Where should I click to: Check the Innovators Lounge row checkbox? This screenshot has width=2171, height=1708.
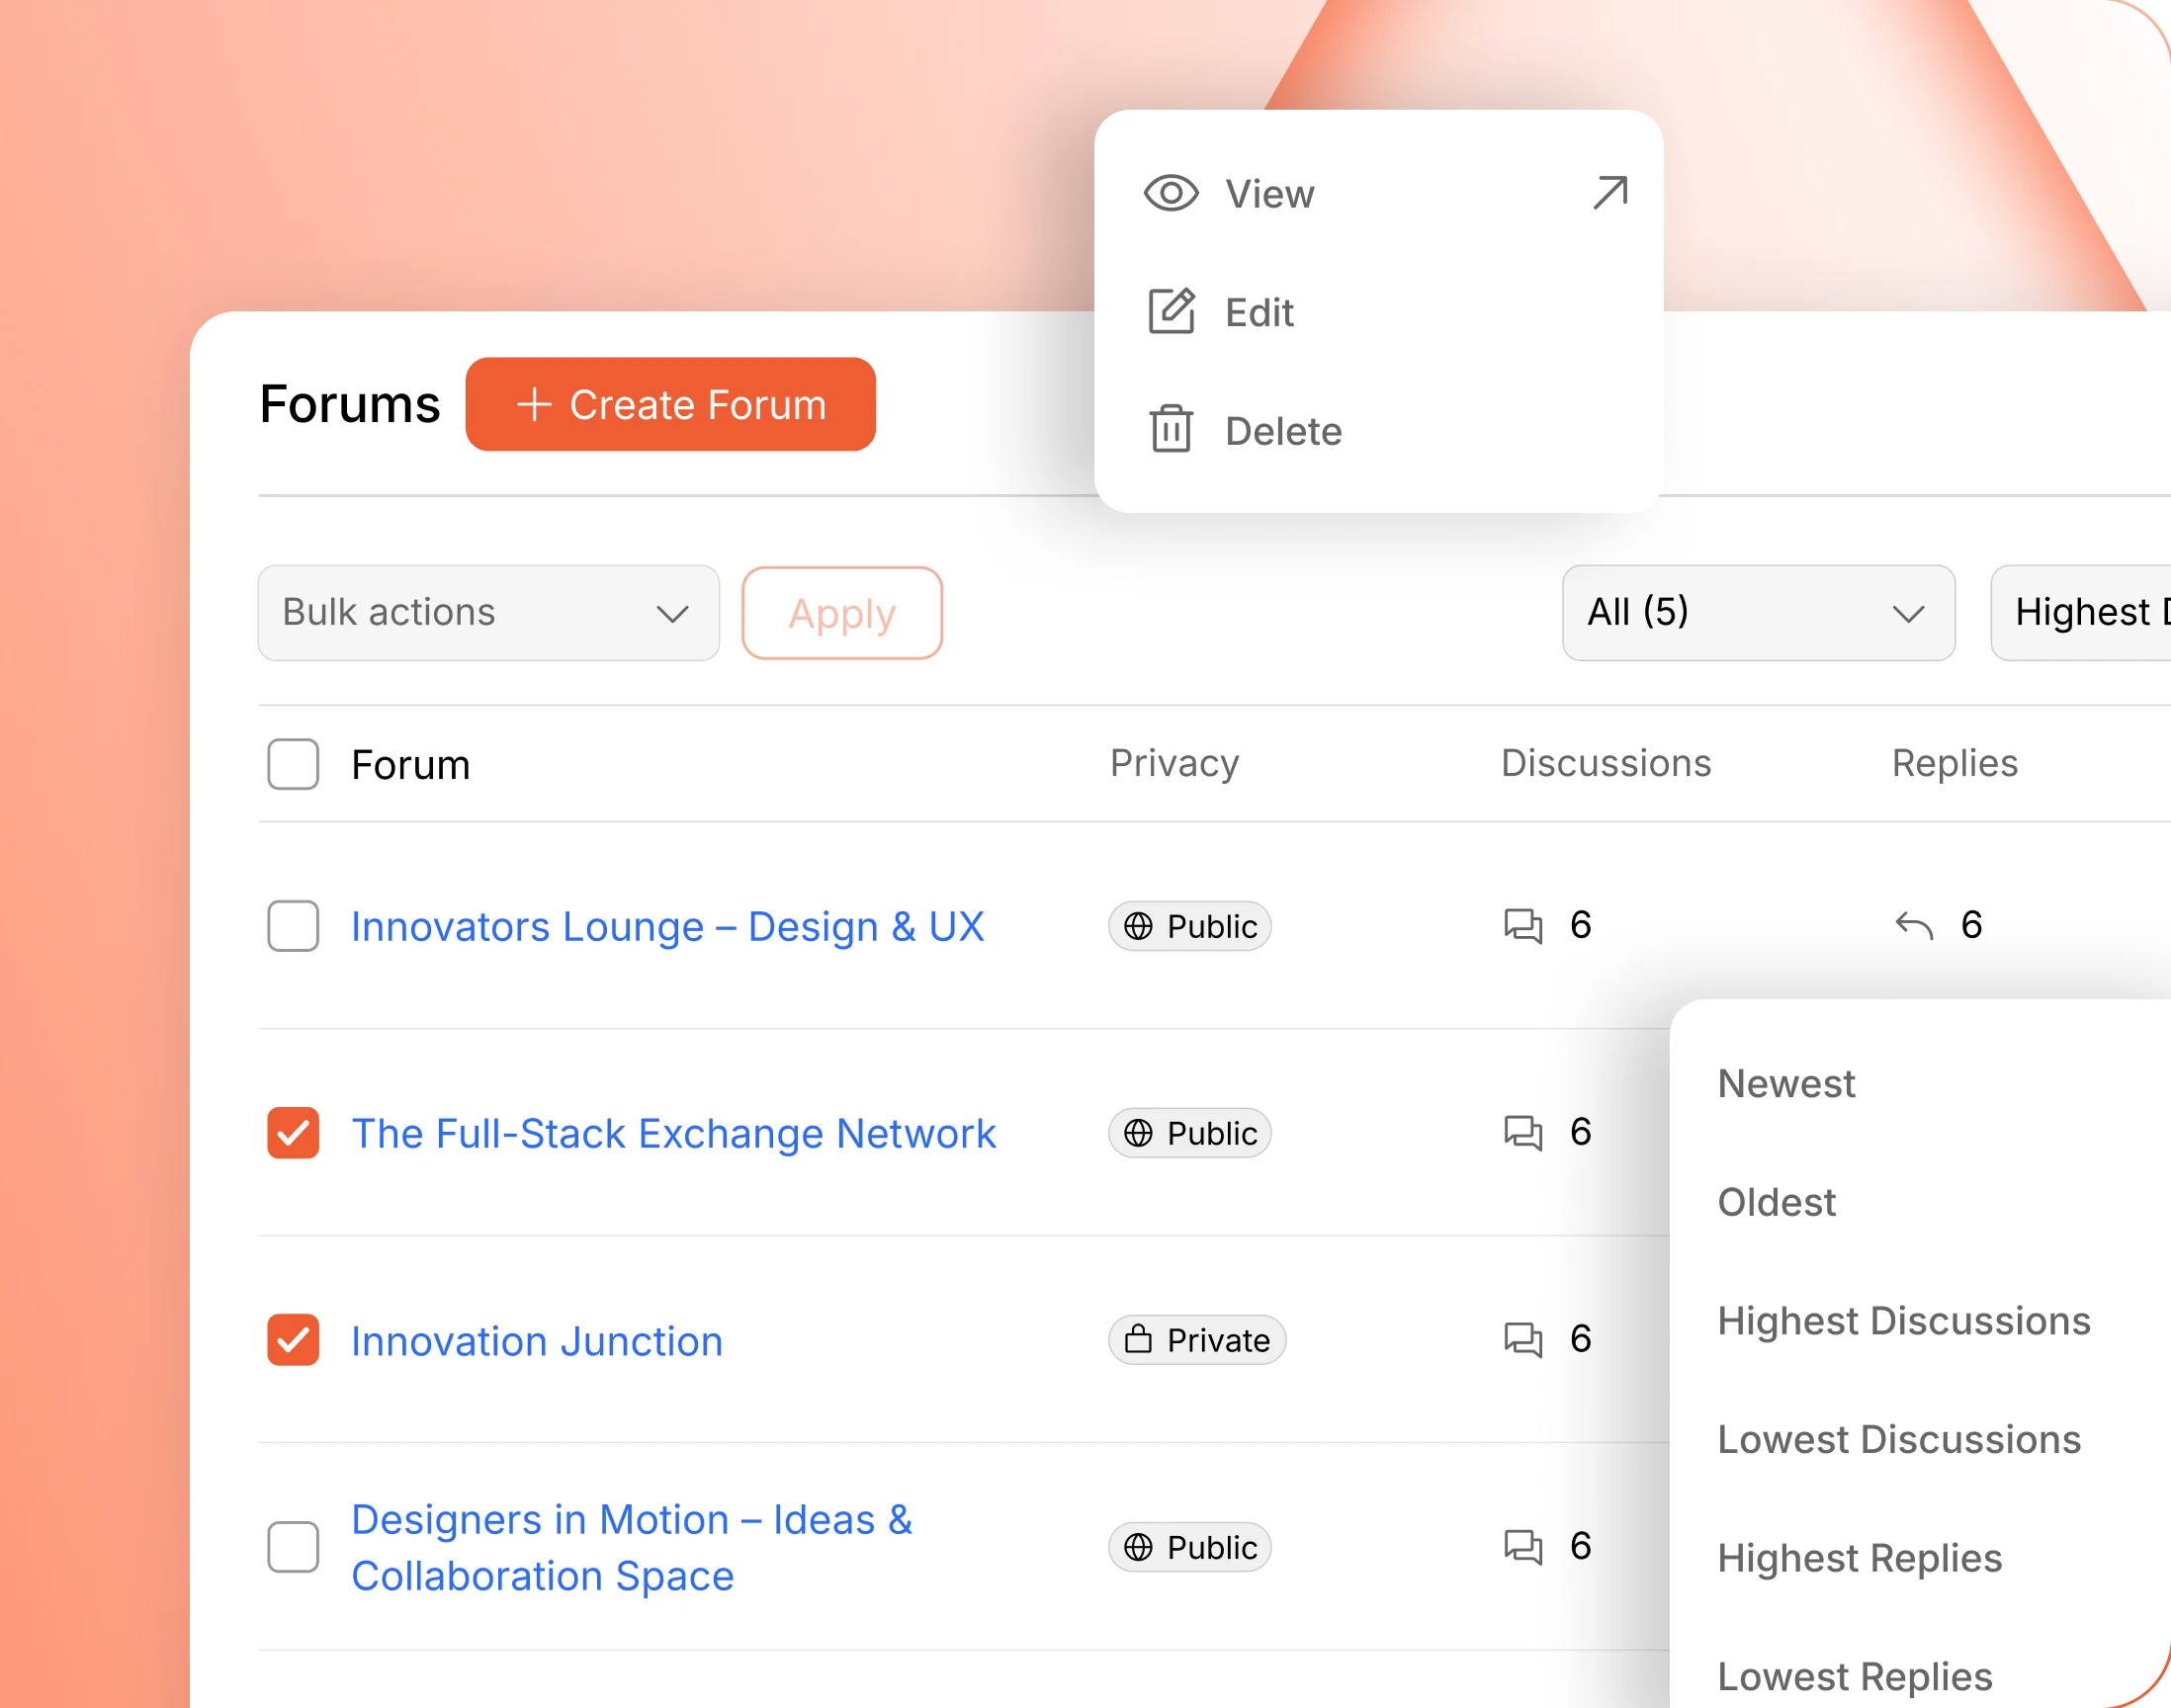[293, 926]
